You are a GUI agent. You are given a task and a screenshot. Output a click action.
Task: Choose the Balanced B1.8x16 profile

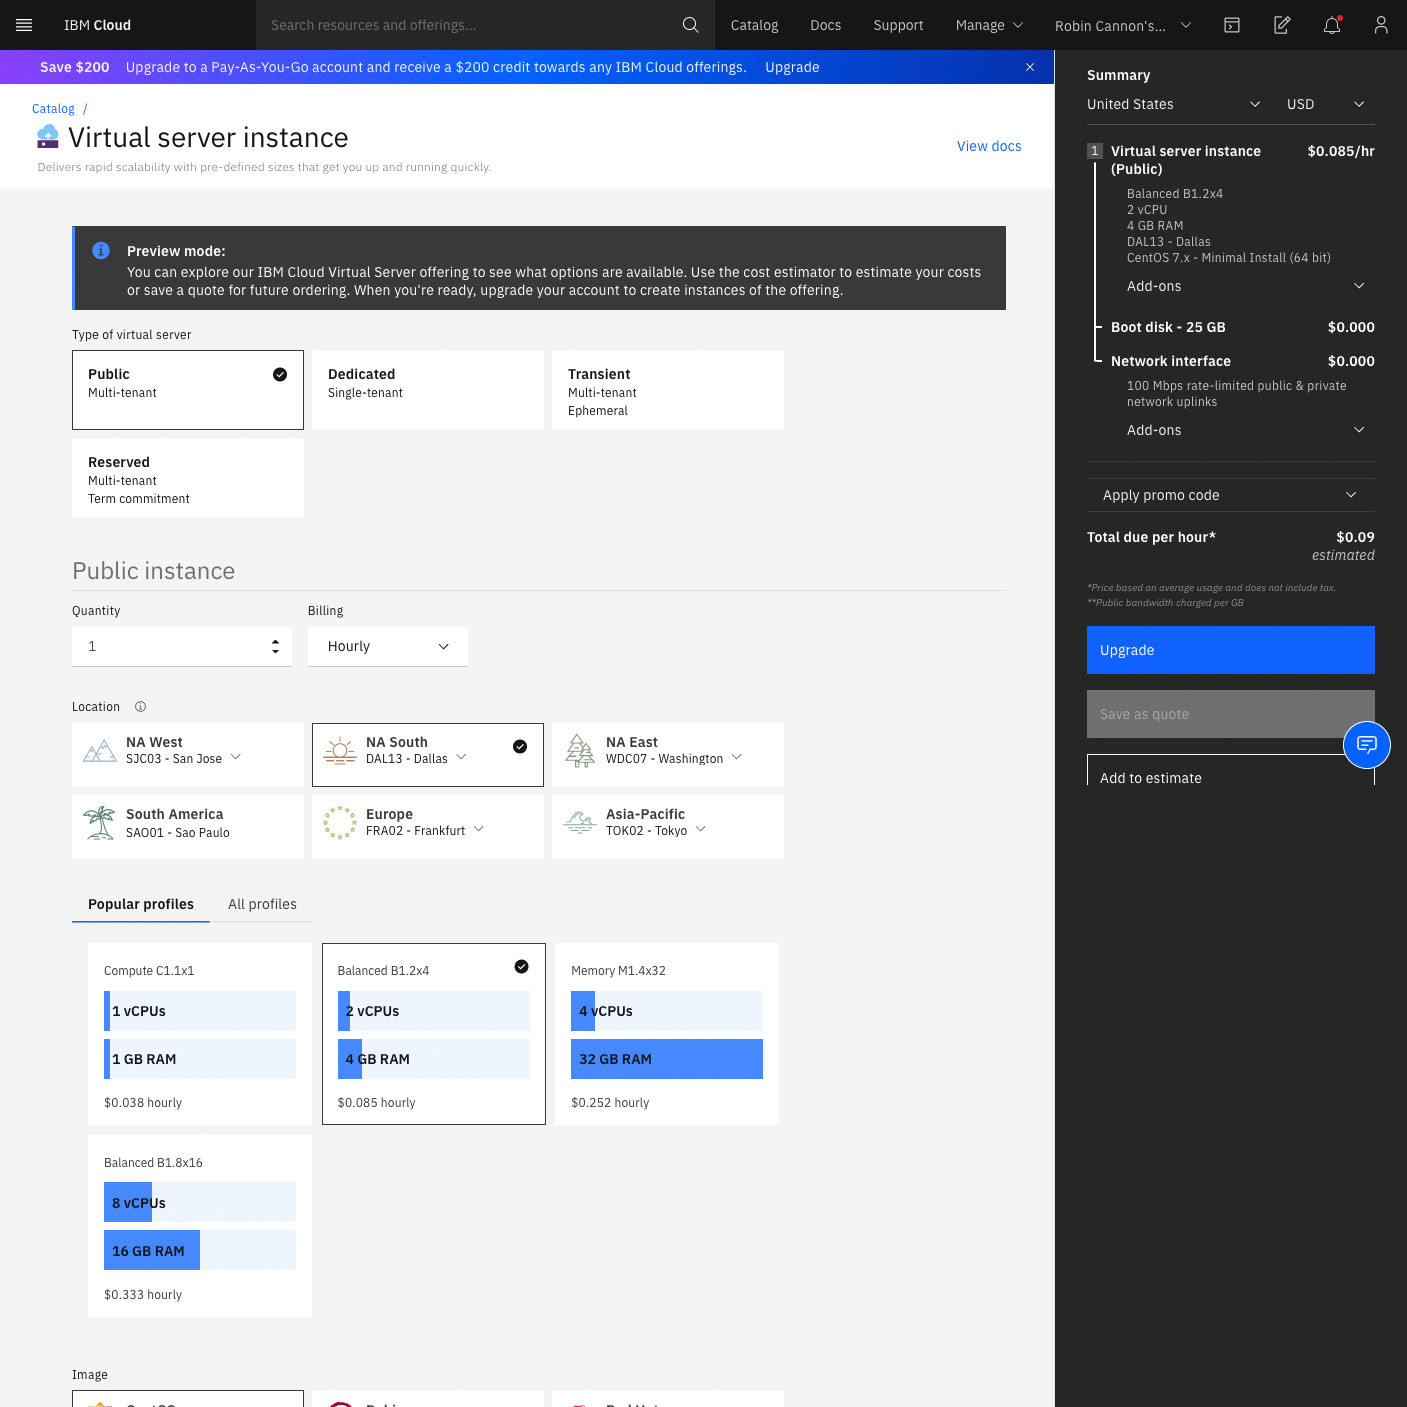tap(200, 1226)
